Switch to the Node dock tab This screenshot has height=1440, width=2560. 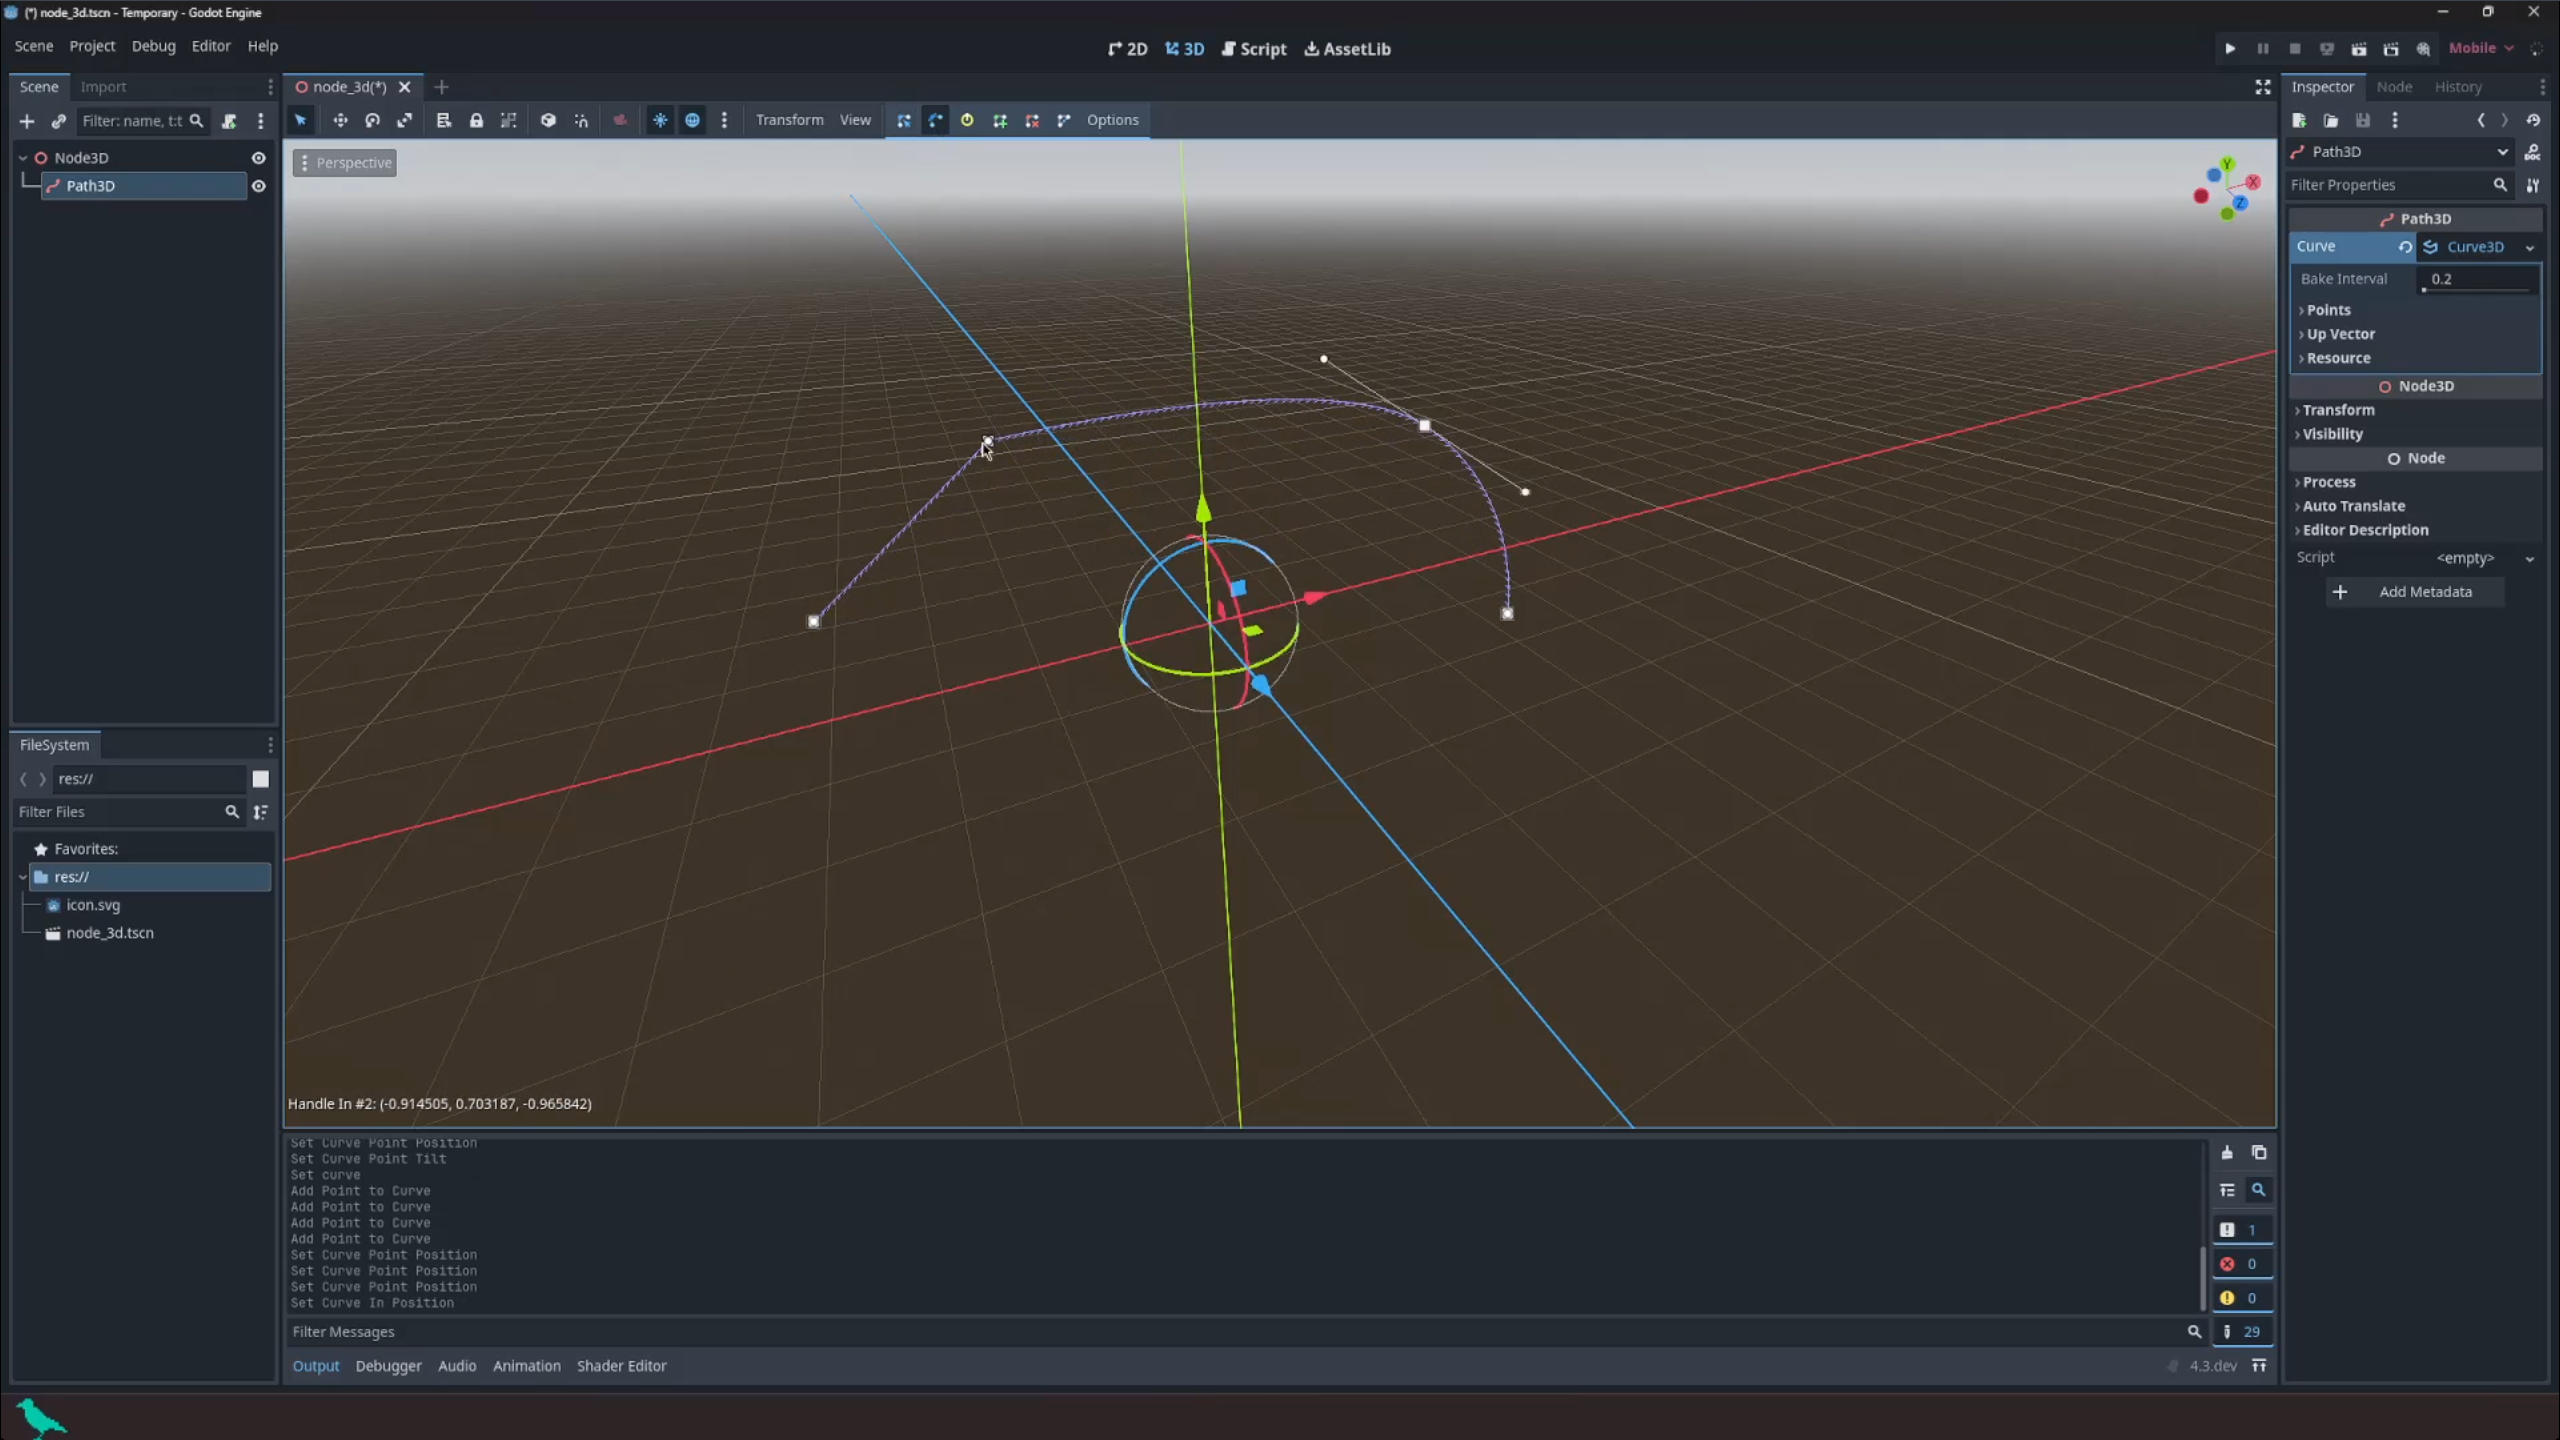pos(2394,87)
